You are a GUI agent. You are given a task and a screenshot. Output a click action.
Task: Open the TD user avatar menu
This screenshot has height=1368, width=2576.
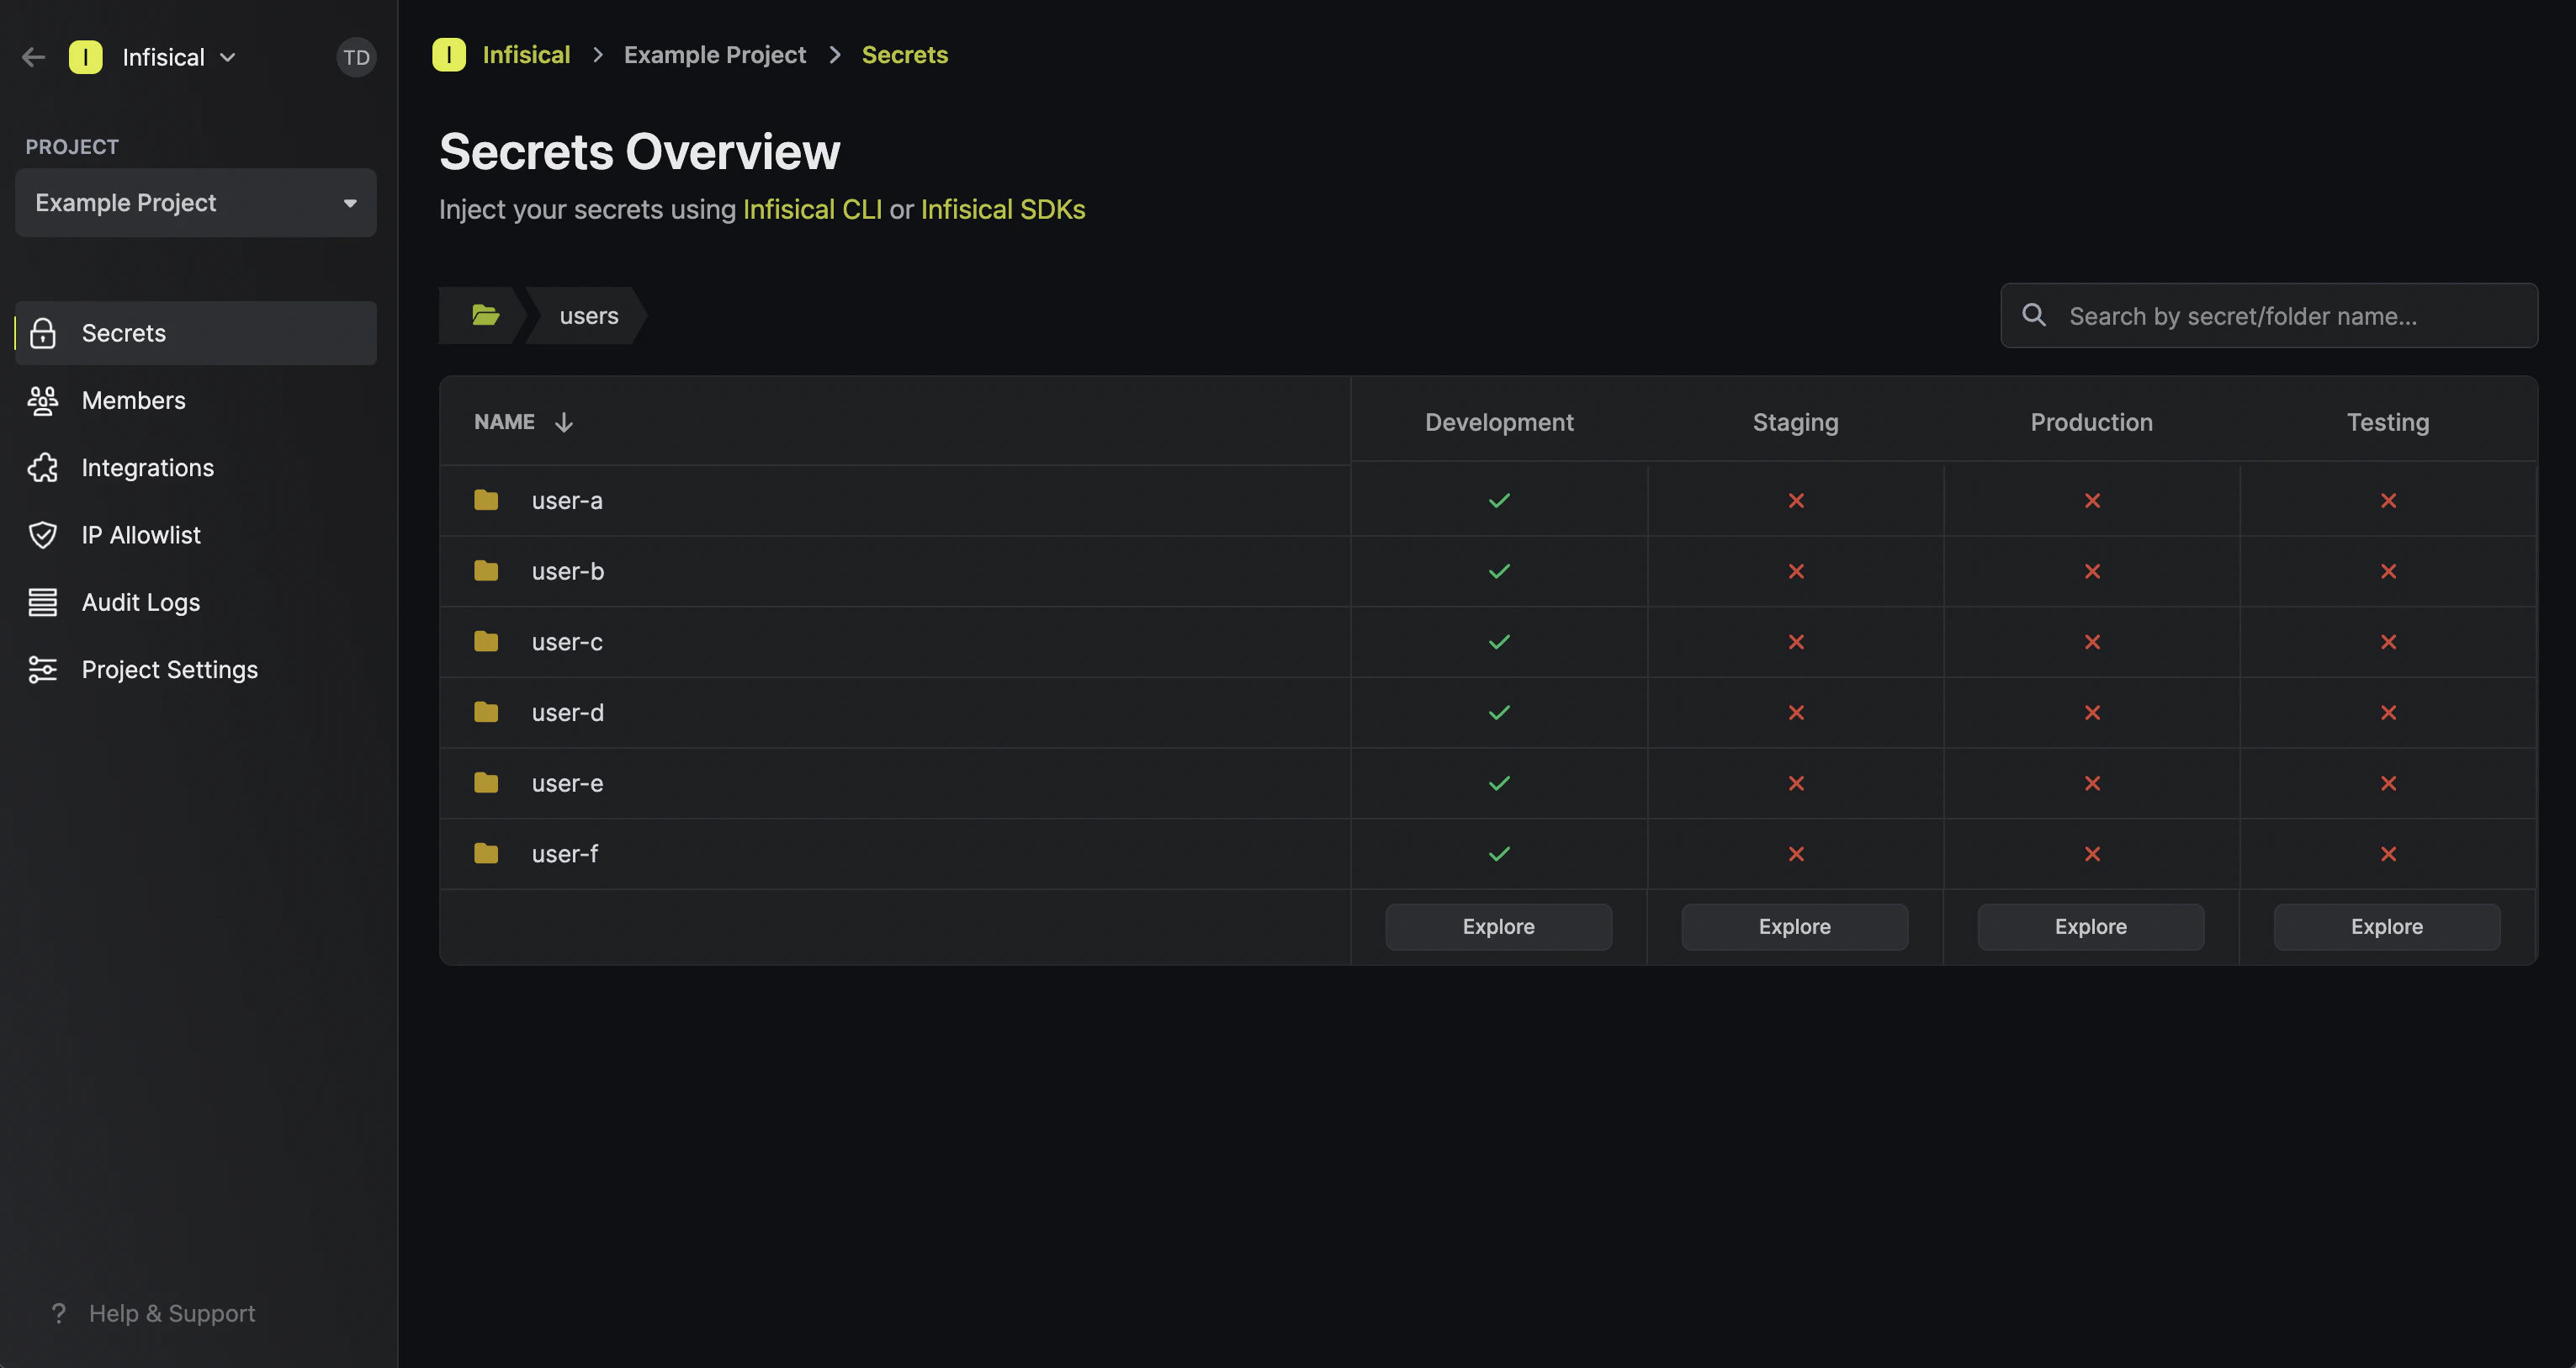click(356, 57)
